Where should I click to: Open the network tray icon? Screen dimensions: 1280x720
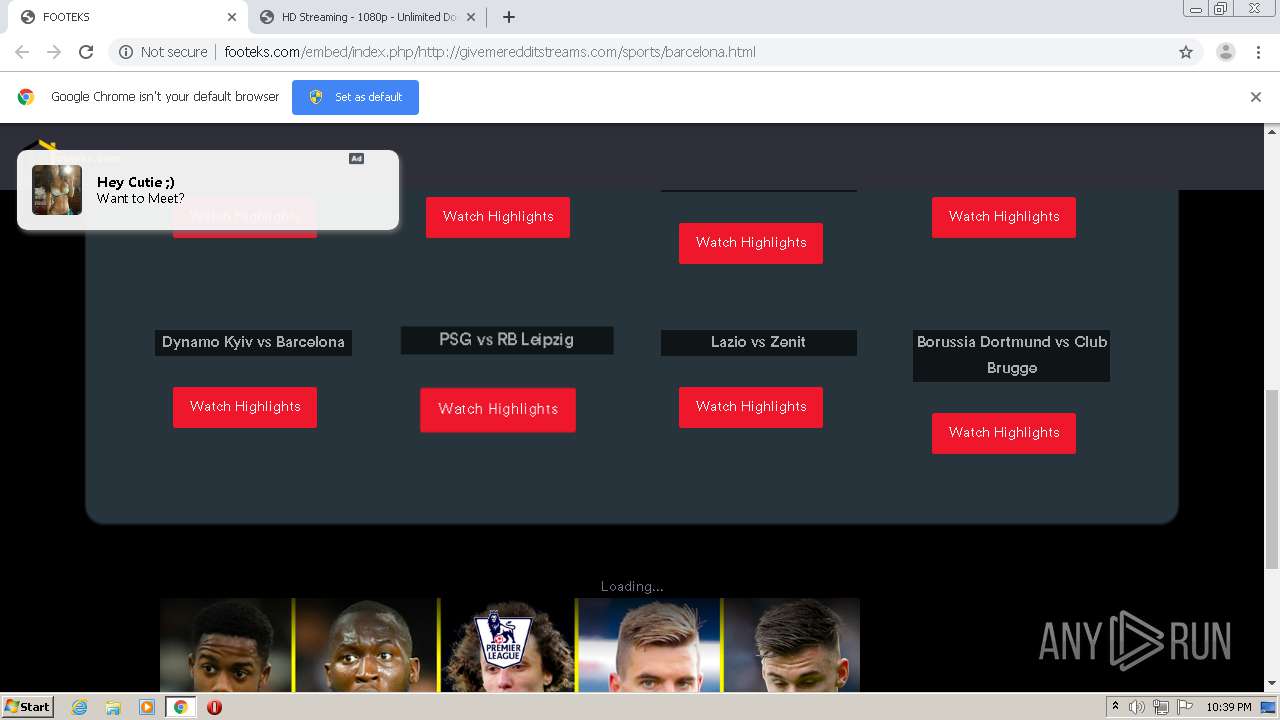[1161, 707]
